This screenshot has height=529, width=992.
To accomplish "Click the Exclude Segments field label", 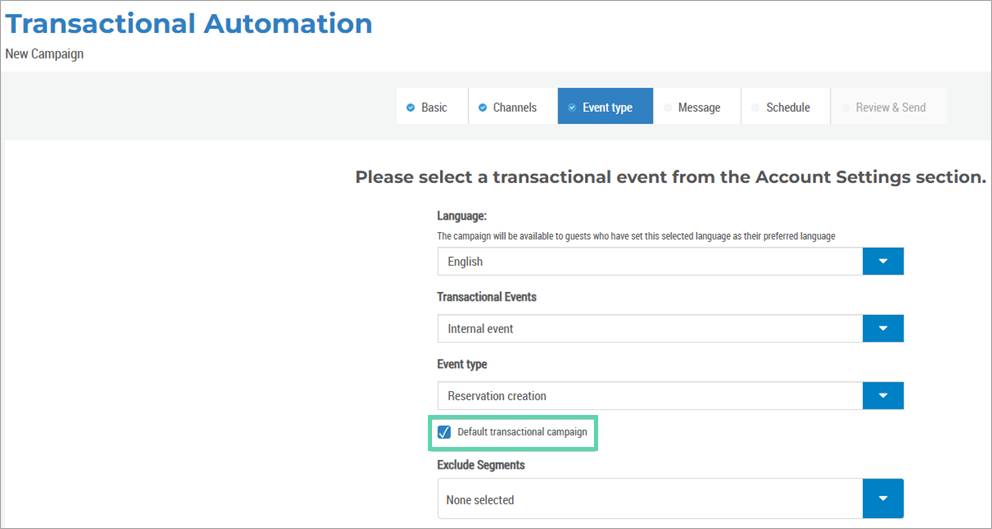I will pos(481,465).
